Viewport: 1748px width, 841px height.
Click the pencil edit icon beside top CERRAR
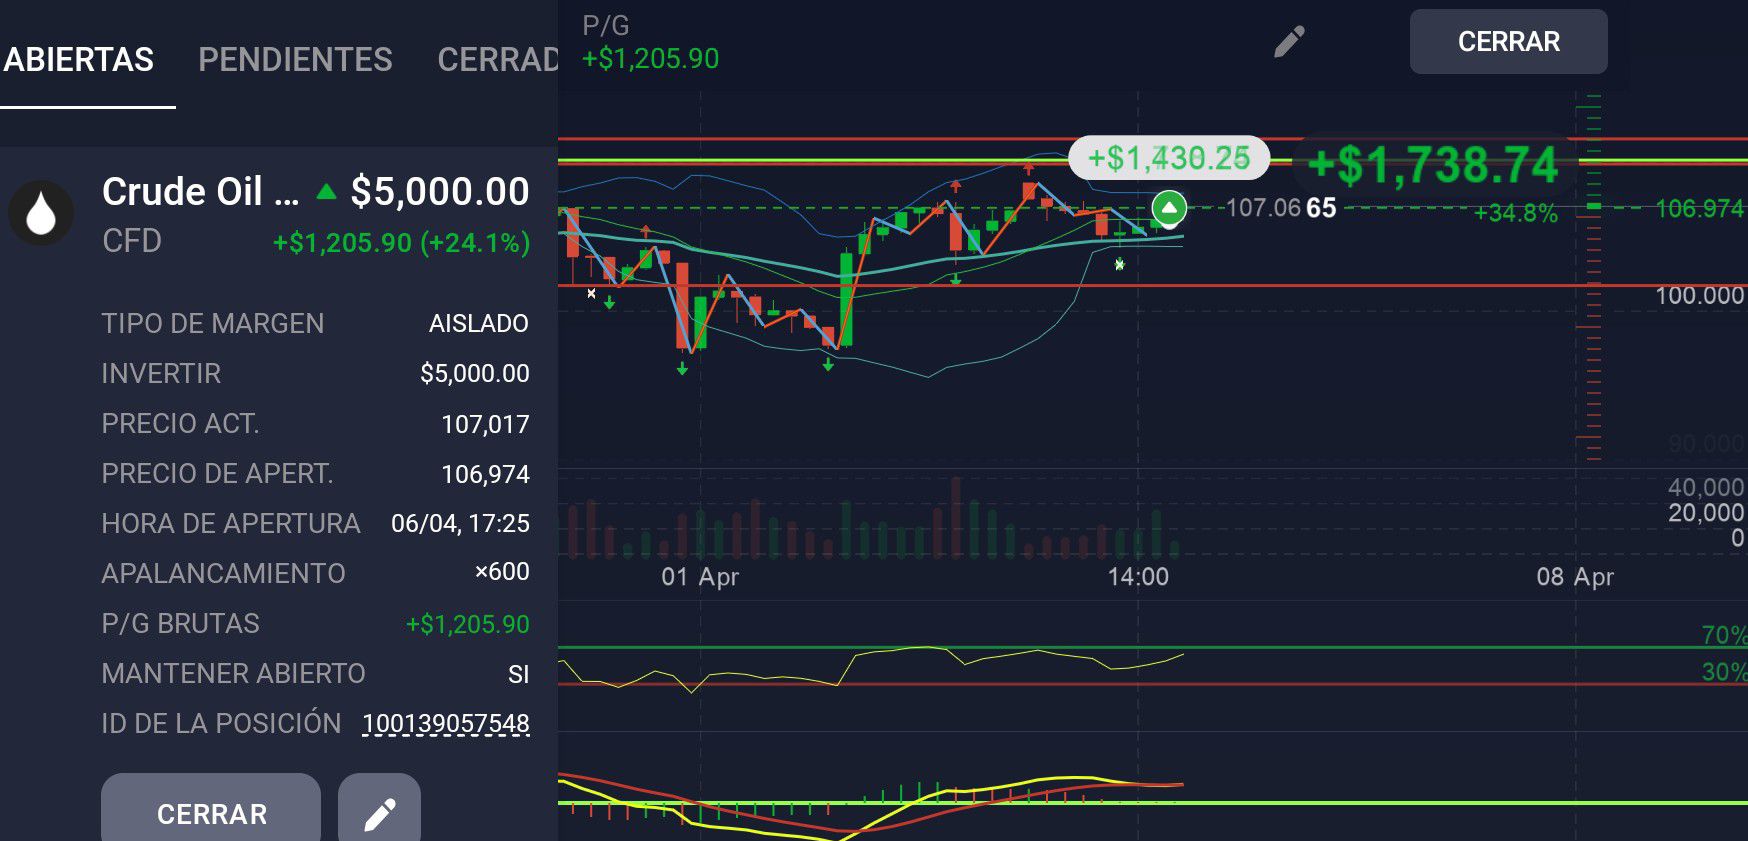(1289, 42)
